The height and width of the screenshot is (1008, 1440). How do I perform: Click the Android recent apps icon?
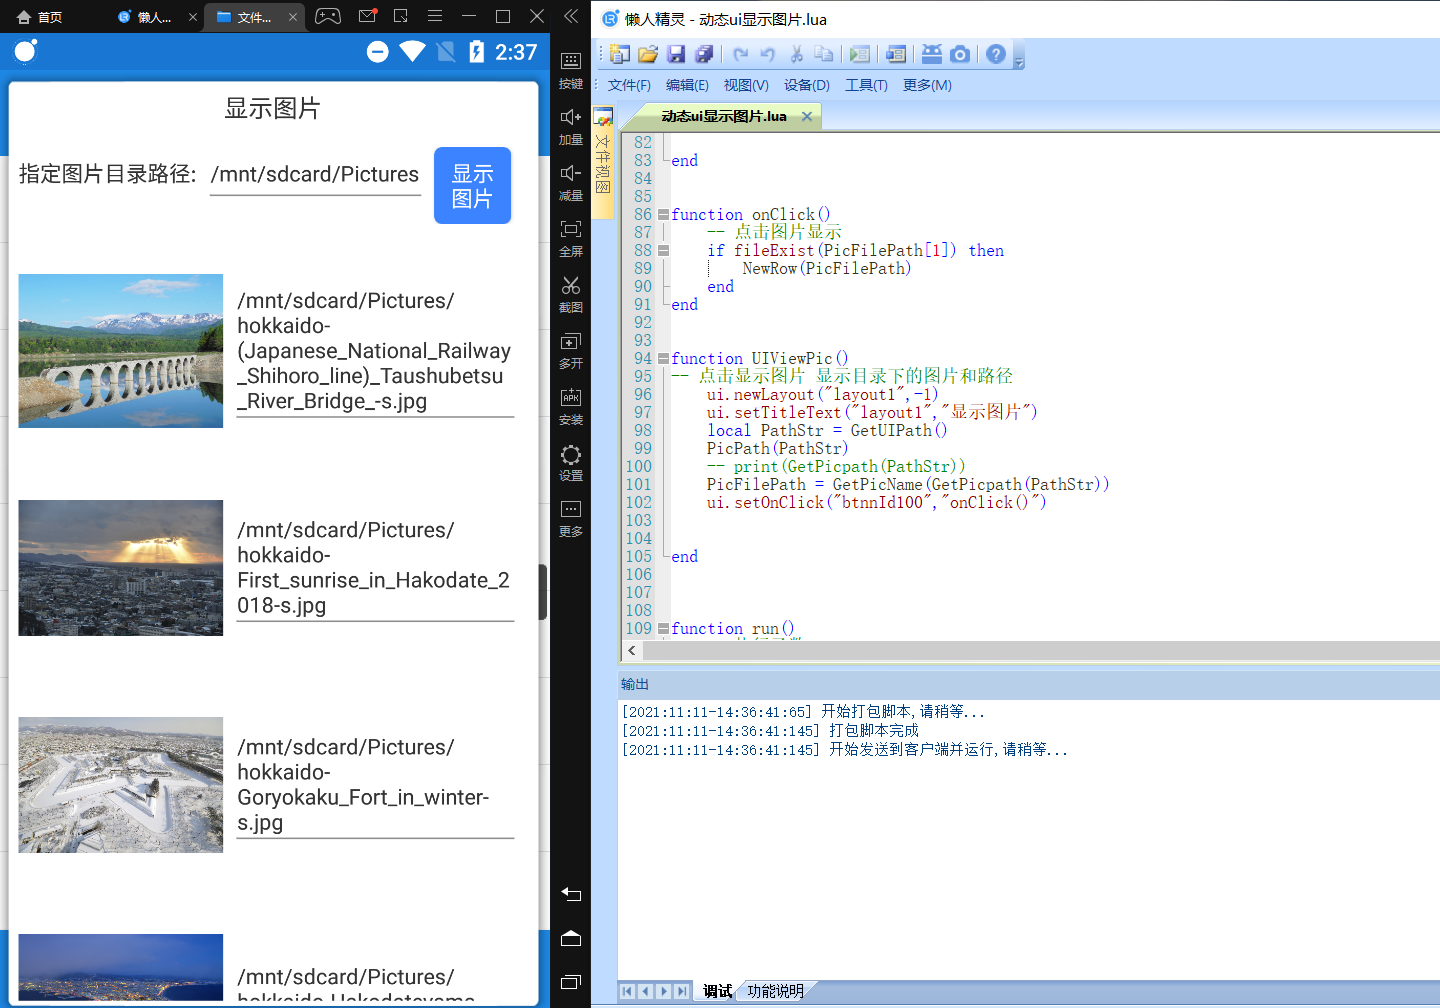pyautogui.click(x=571, y=982)
